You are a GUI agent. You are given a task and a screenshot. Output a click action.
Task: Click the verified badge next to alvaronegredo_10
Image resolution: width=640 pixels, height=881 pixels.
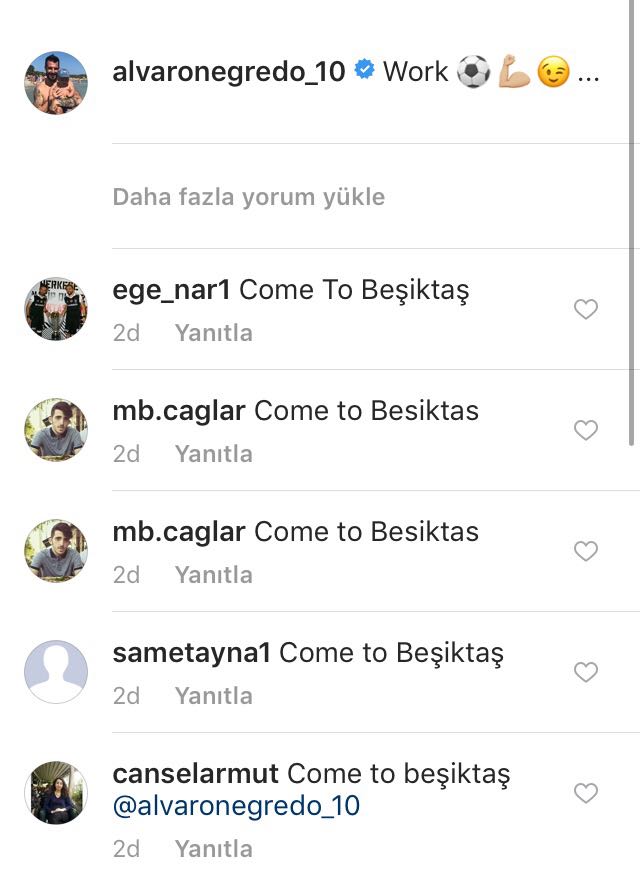tap(364, 70)
